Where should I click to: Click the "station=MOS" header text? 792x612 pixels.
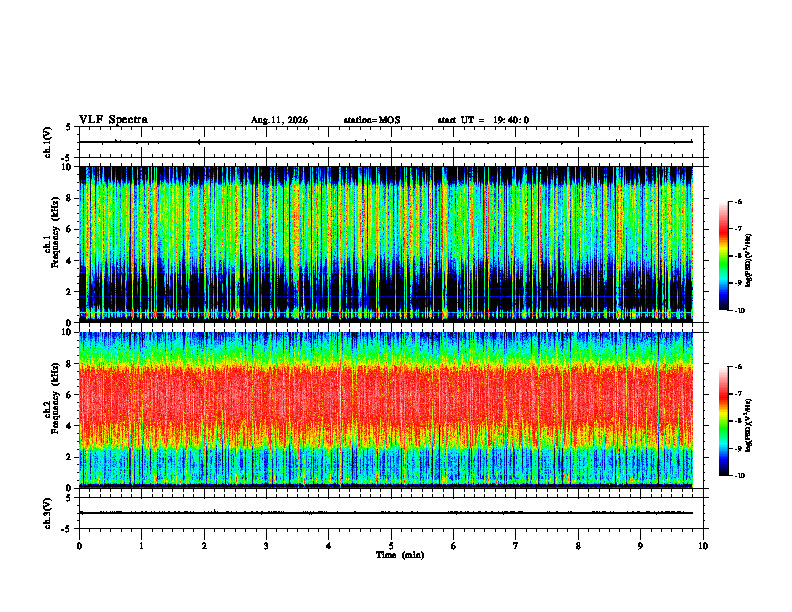(372, 120)
